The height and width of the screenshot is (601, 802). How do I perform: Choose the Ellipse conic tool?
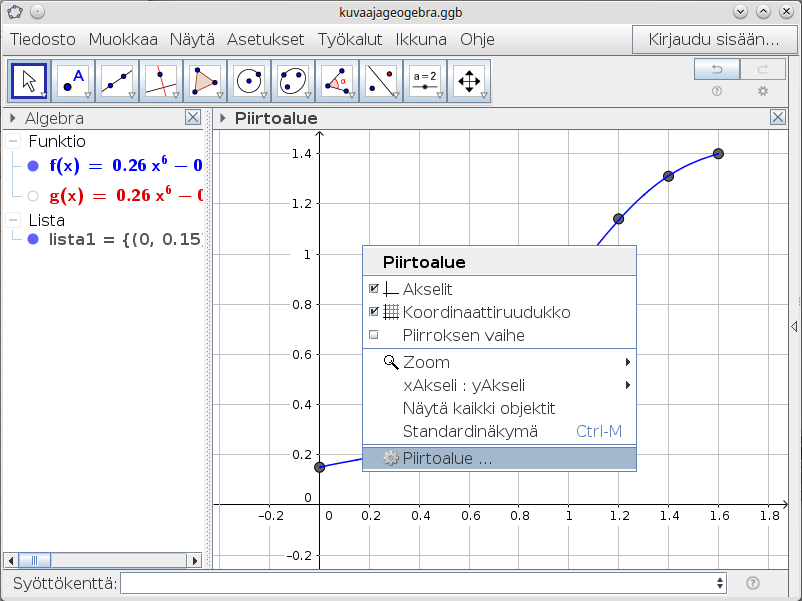pyautogui.click(x=292, y=81)
